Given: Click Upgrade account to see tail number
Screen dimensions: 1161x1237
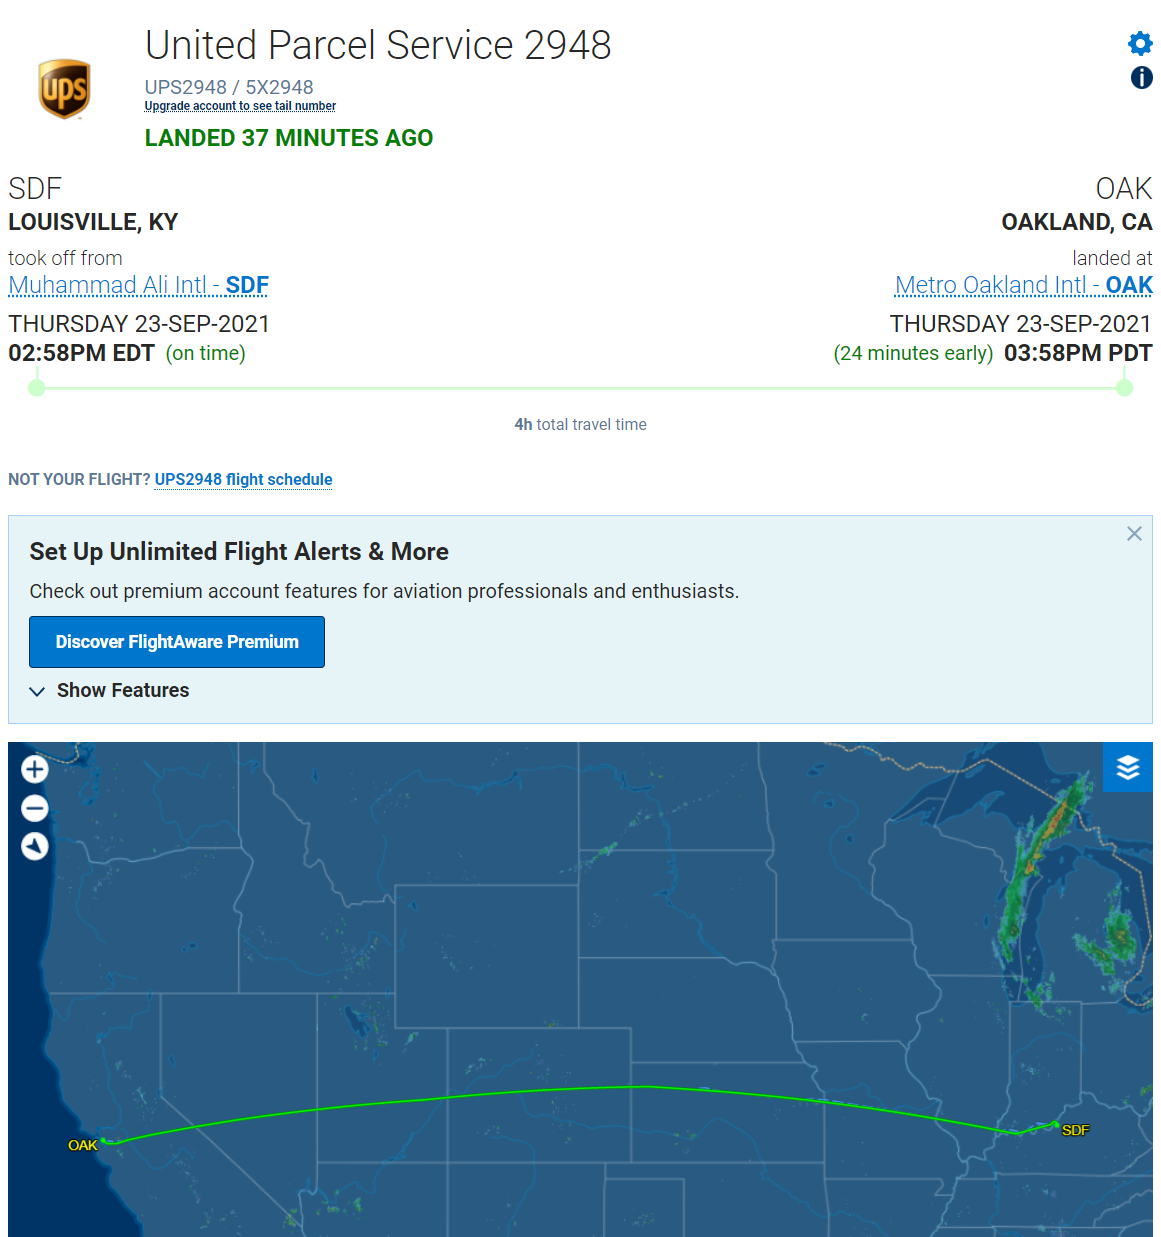Looking at the screenshot, I should [x=240, y=106].
